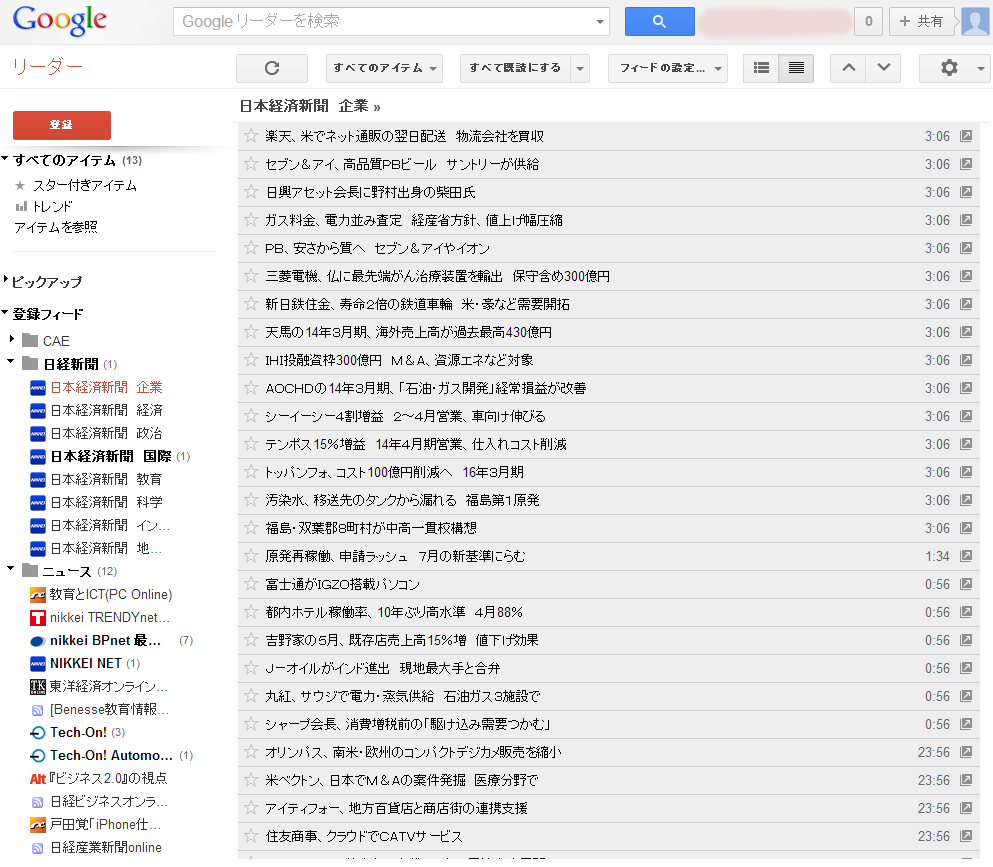Image resolution: width=993 pixels, height=867 pixels.
Task: Collapse the ニュース folder triangle
Action: (x=11, y=569)
